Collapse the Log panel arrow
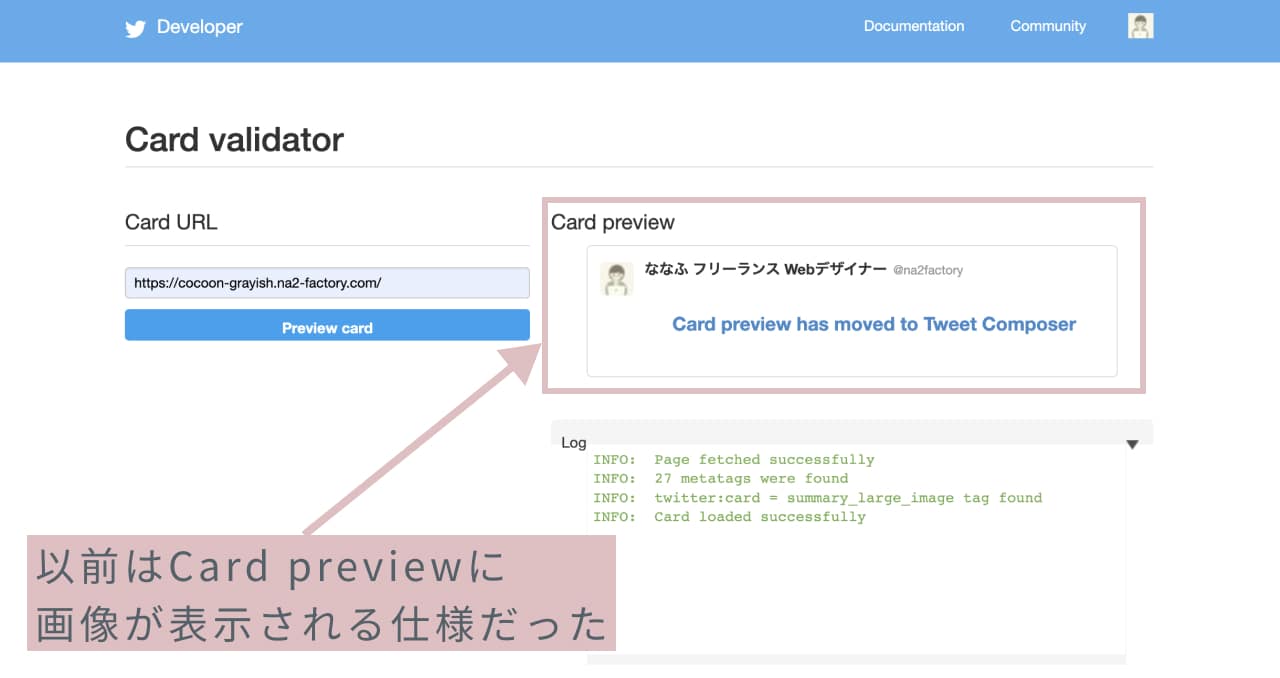This screenshot has height=678, width=1280. 1132,444
